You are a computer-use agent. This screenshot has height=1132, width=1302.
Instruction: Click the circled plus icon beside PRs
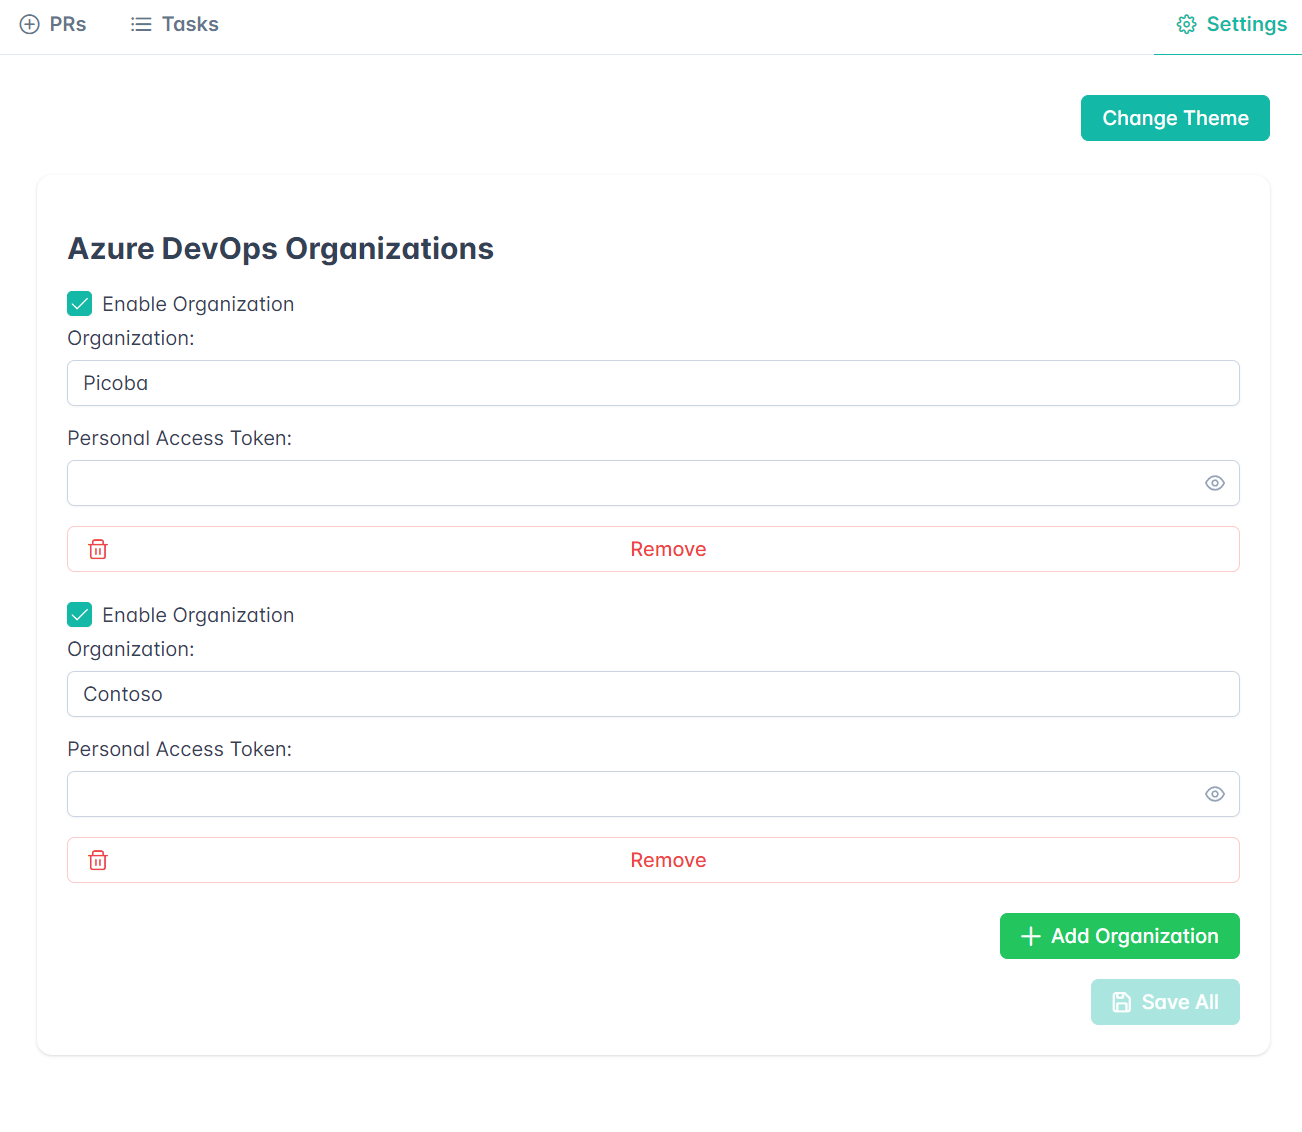point(30,24)
